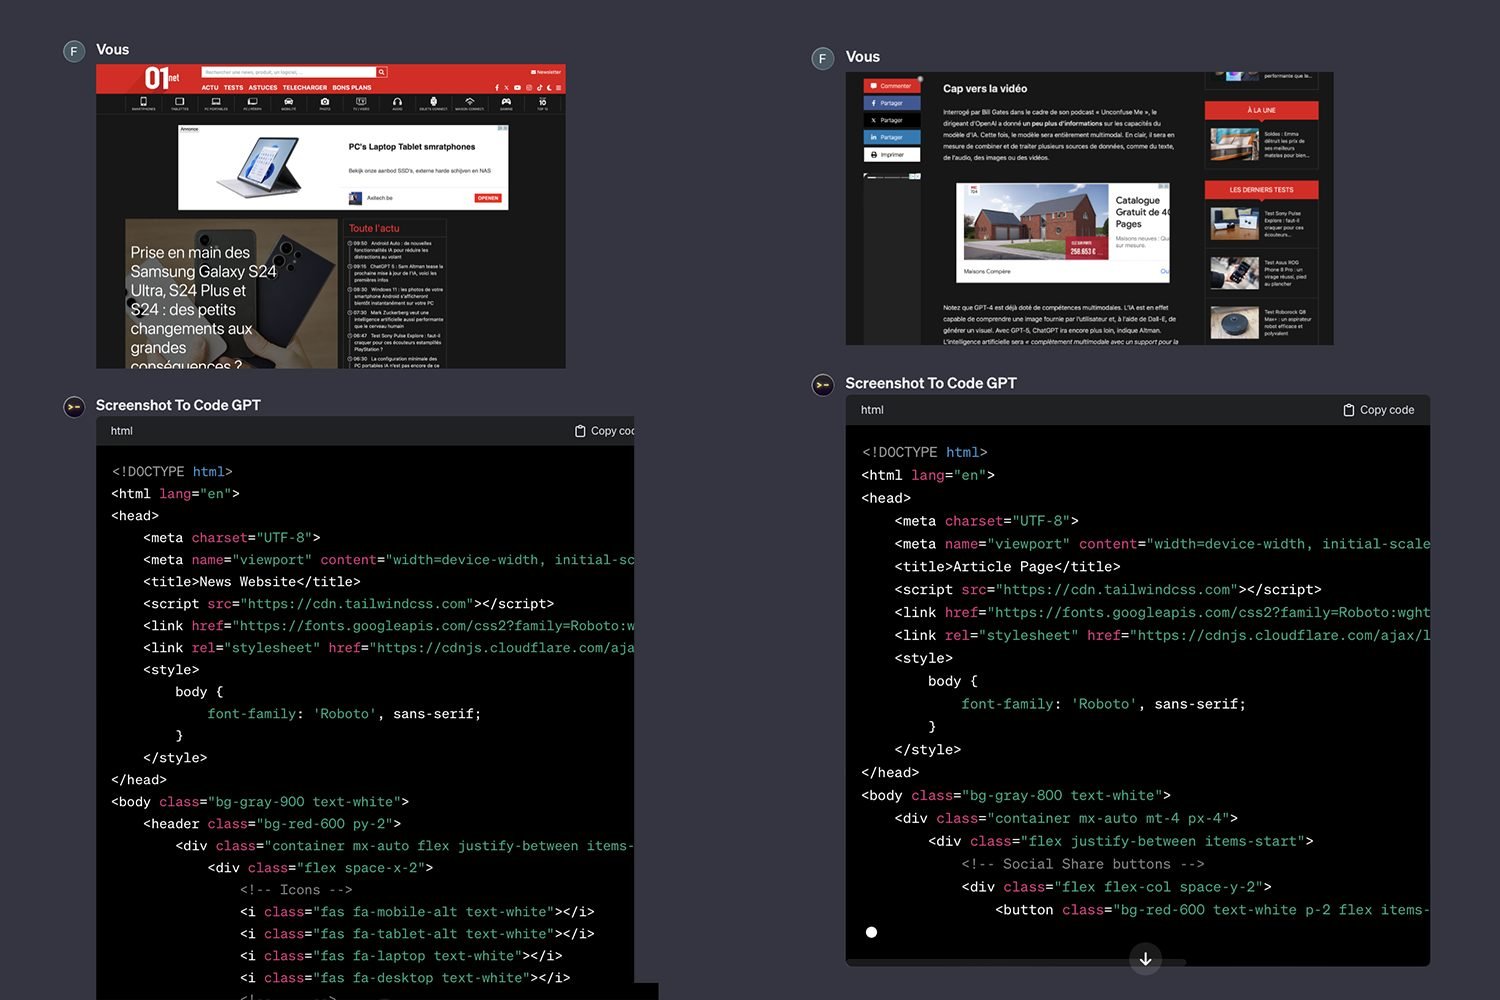Click the 01net search input field

click(x=289, y=72)
